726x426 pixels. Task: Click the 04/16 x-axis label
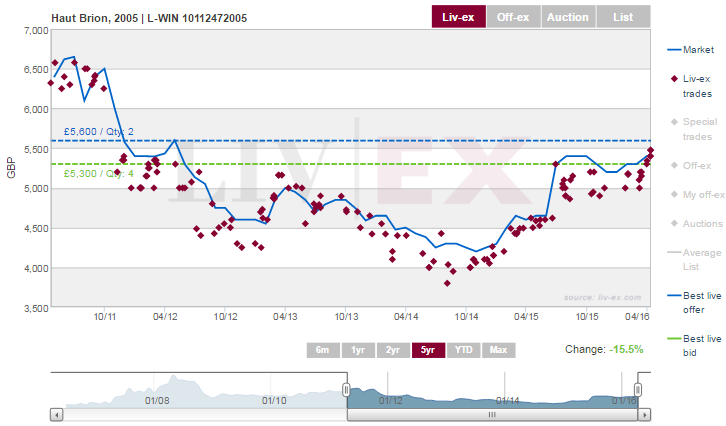pos(637,317)
